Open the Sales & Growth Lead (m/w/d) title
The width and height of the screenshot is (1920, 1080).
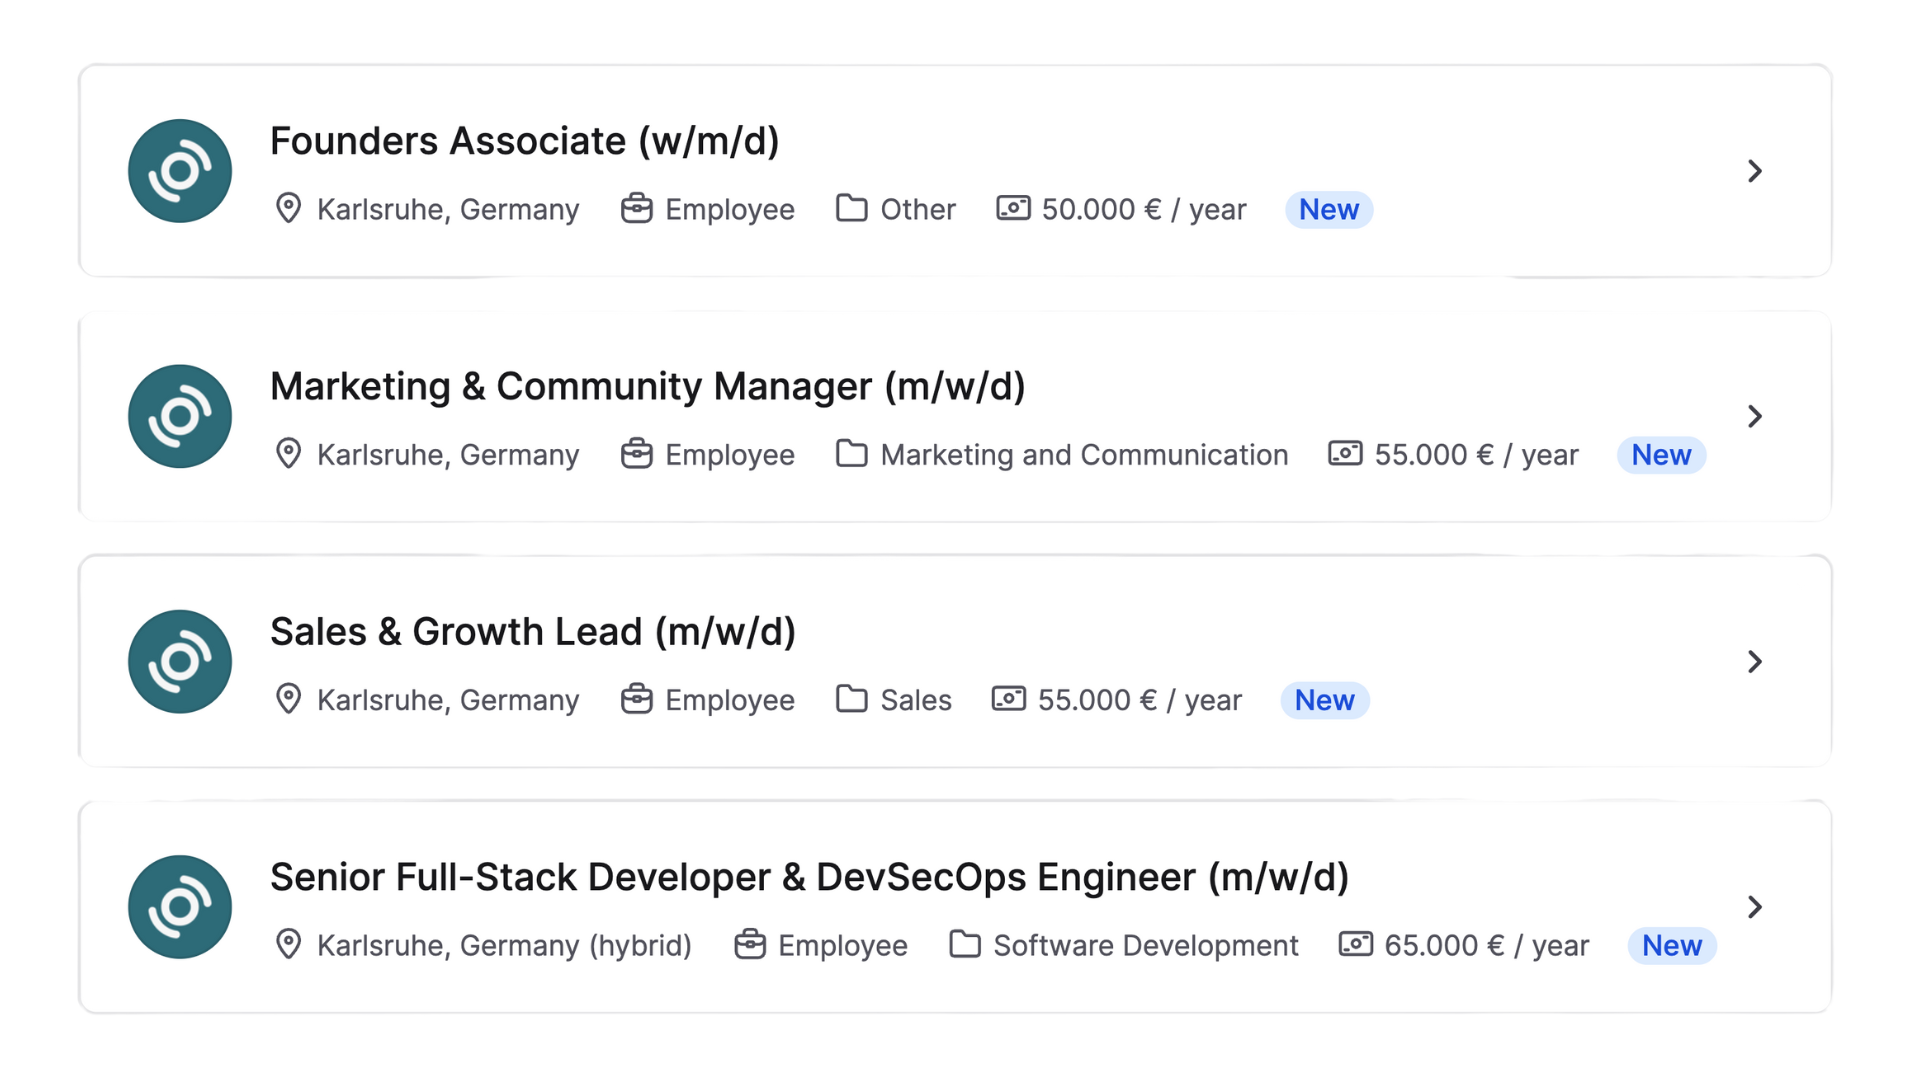click(532, 632)
